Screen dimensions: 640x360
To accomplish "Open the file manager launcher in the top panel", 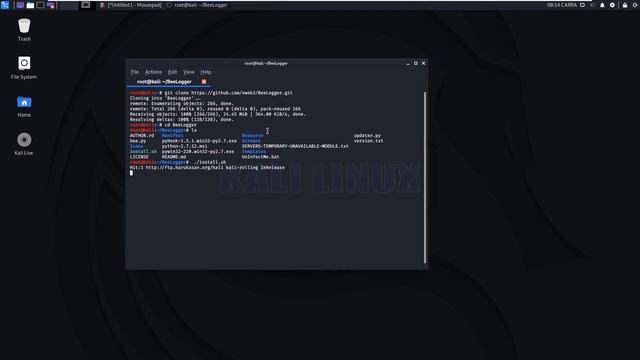I will pyautogui.click(x=30, y=5).
